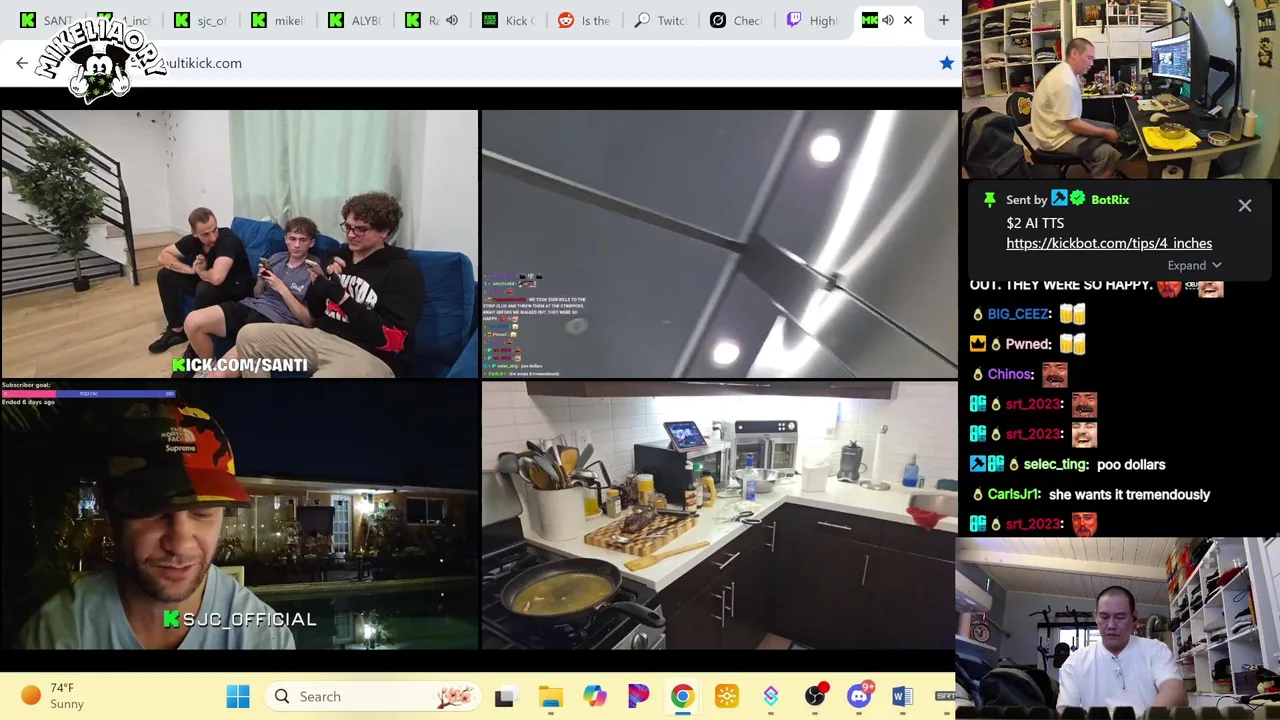Click the 'poo dollars' chat message

coord(1131,465)
